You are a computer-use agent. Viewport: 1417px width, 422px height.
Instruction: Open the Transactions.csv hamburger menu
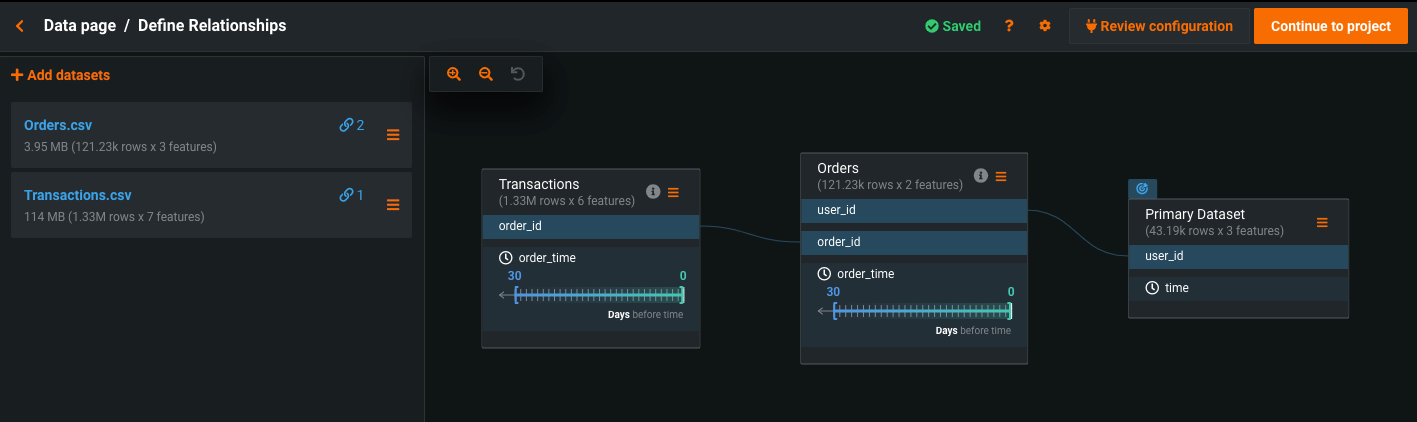(393, 205)
